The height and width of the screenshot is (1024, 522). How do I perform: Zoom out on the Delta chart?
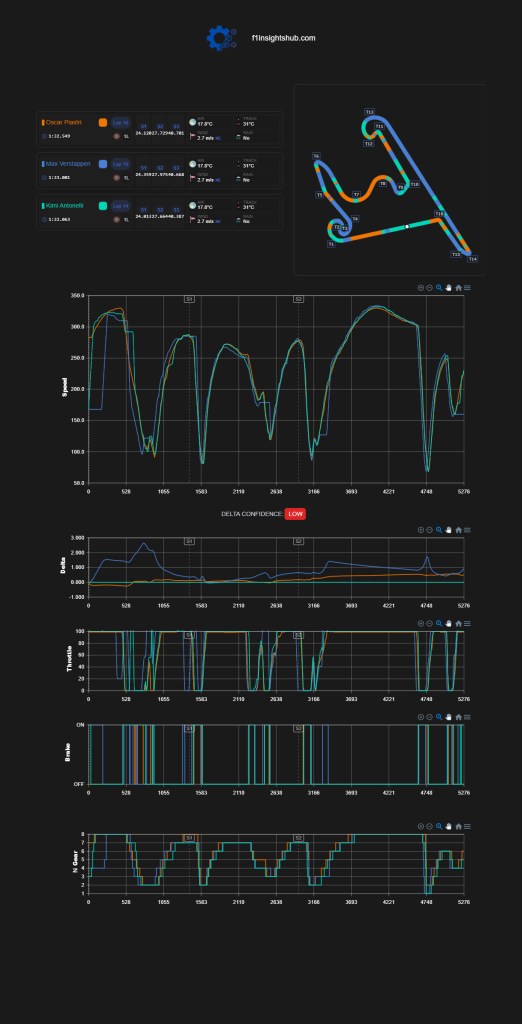coord(429,530)
